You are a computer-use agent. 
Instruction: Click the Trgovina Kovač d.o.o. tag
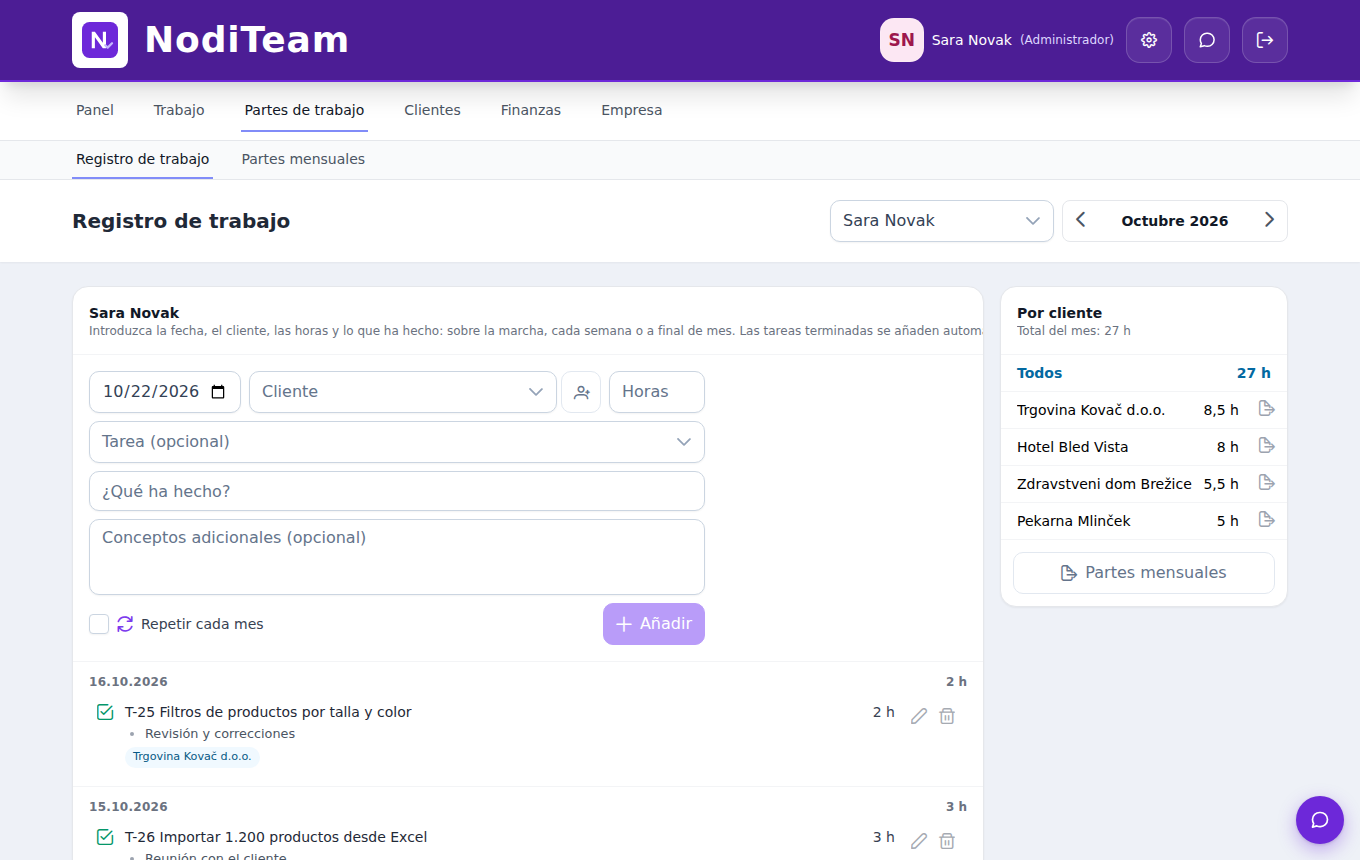192,757
